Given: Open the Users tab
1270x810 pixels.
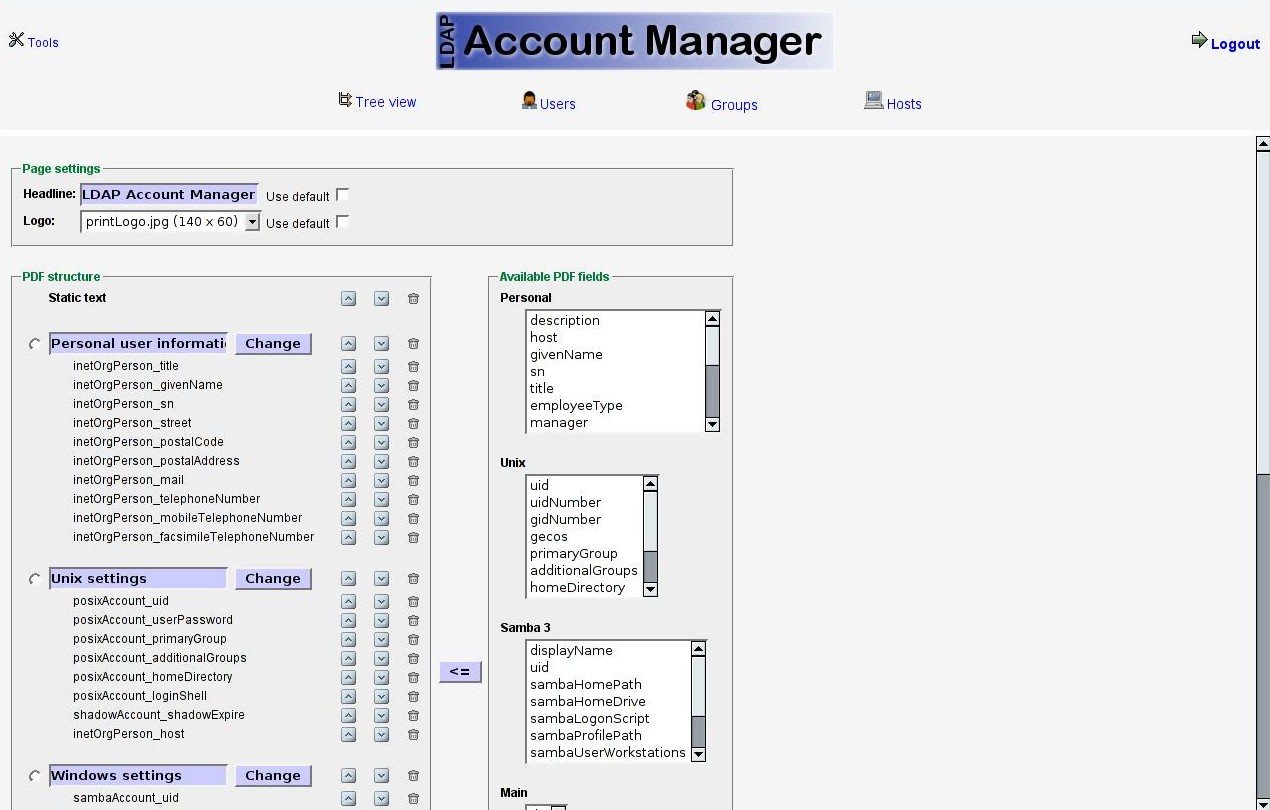Looking at the screenshot, I should (549, 103).
